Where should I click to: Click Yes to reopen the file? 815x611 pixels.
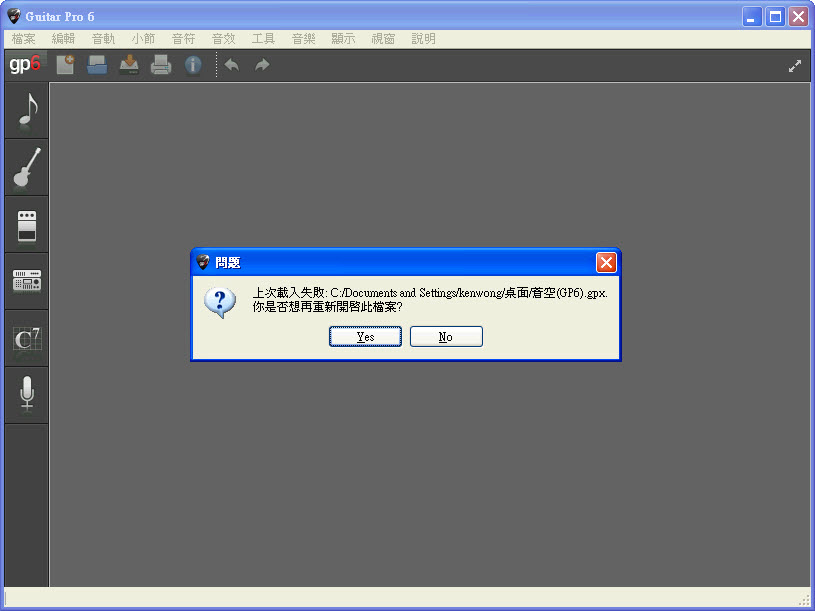point(365,337)
